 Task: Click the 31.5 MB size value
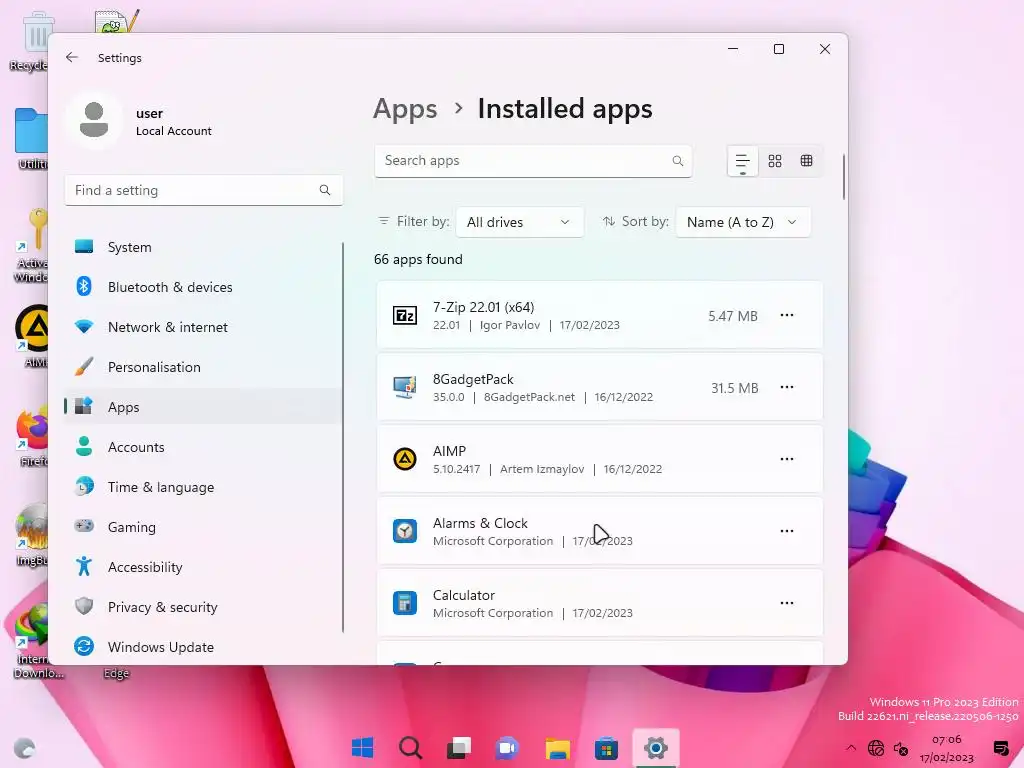click(735, 388)
